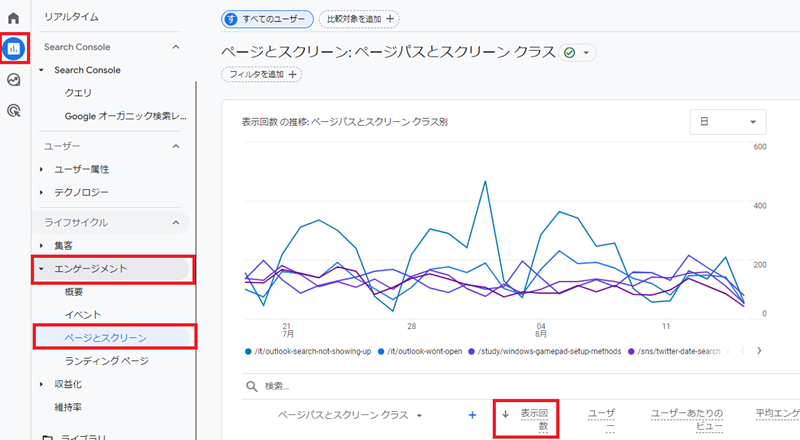Screen dimensions: 800x440
Task: Toggle /it/outlook-wont-open legend series
Action: [x=420, y=351]
